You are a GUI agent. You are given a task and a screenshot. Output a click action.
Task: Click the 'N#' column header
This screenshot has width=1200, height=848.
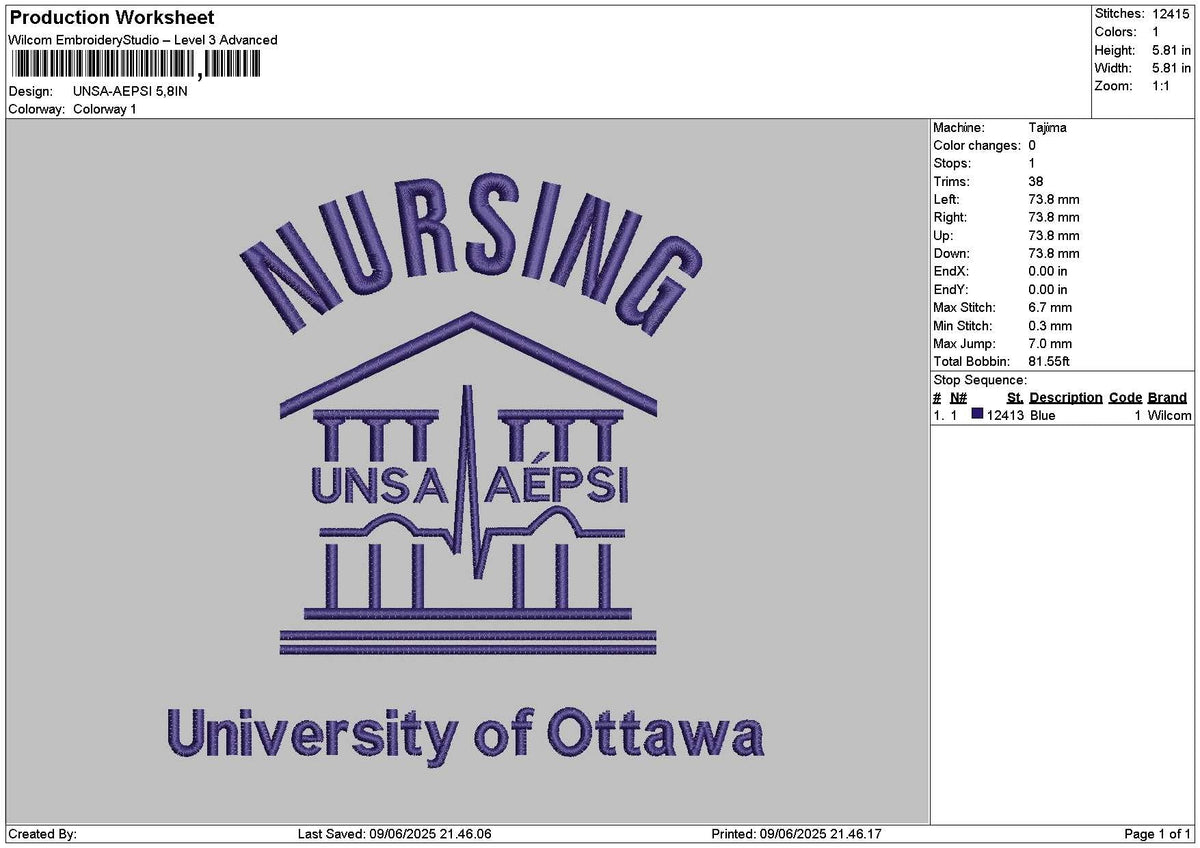coord(958,398)
